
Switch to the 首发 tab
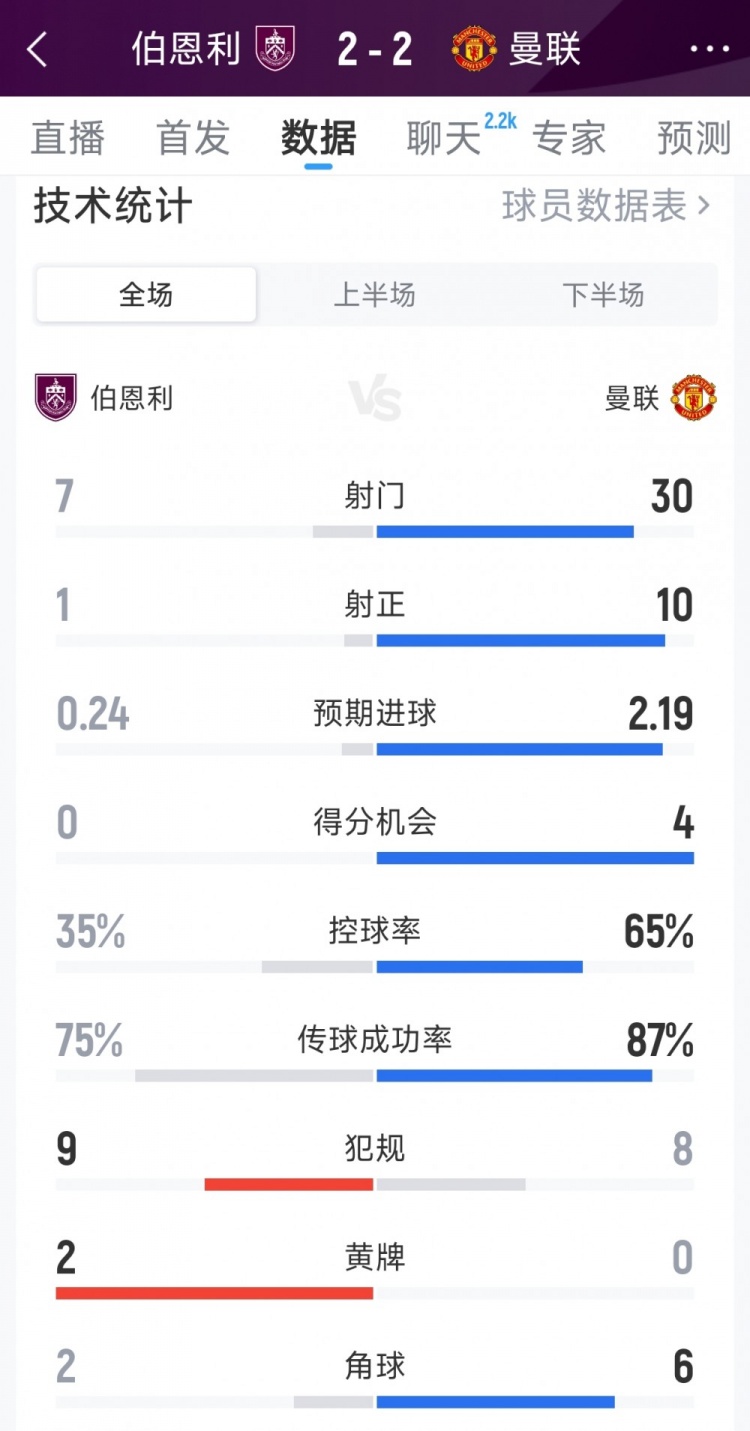(192, 139)
